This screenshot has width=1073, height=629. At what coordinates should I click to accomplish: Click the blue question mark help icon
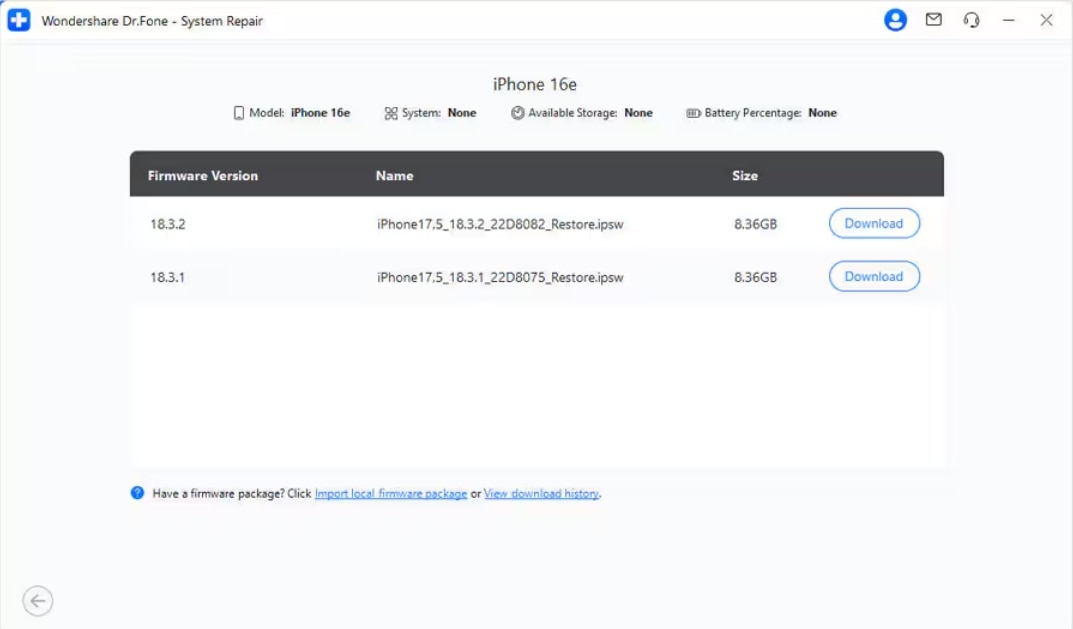(x=138, y=493)
